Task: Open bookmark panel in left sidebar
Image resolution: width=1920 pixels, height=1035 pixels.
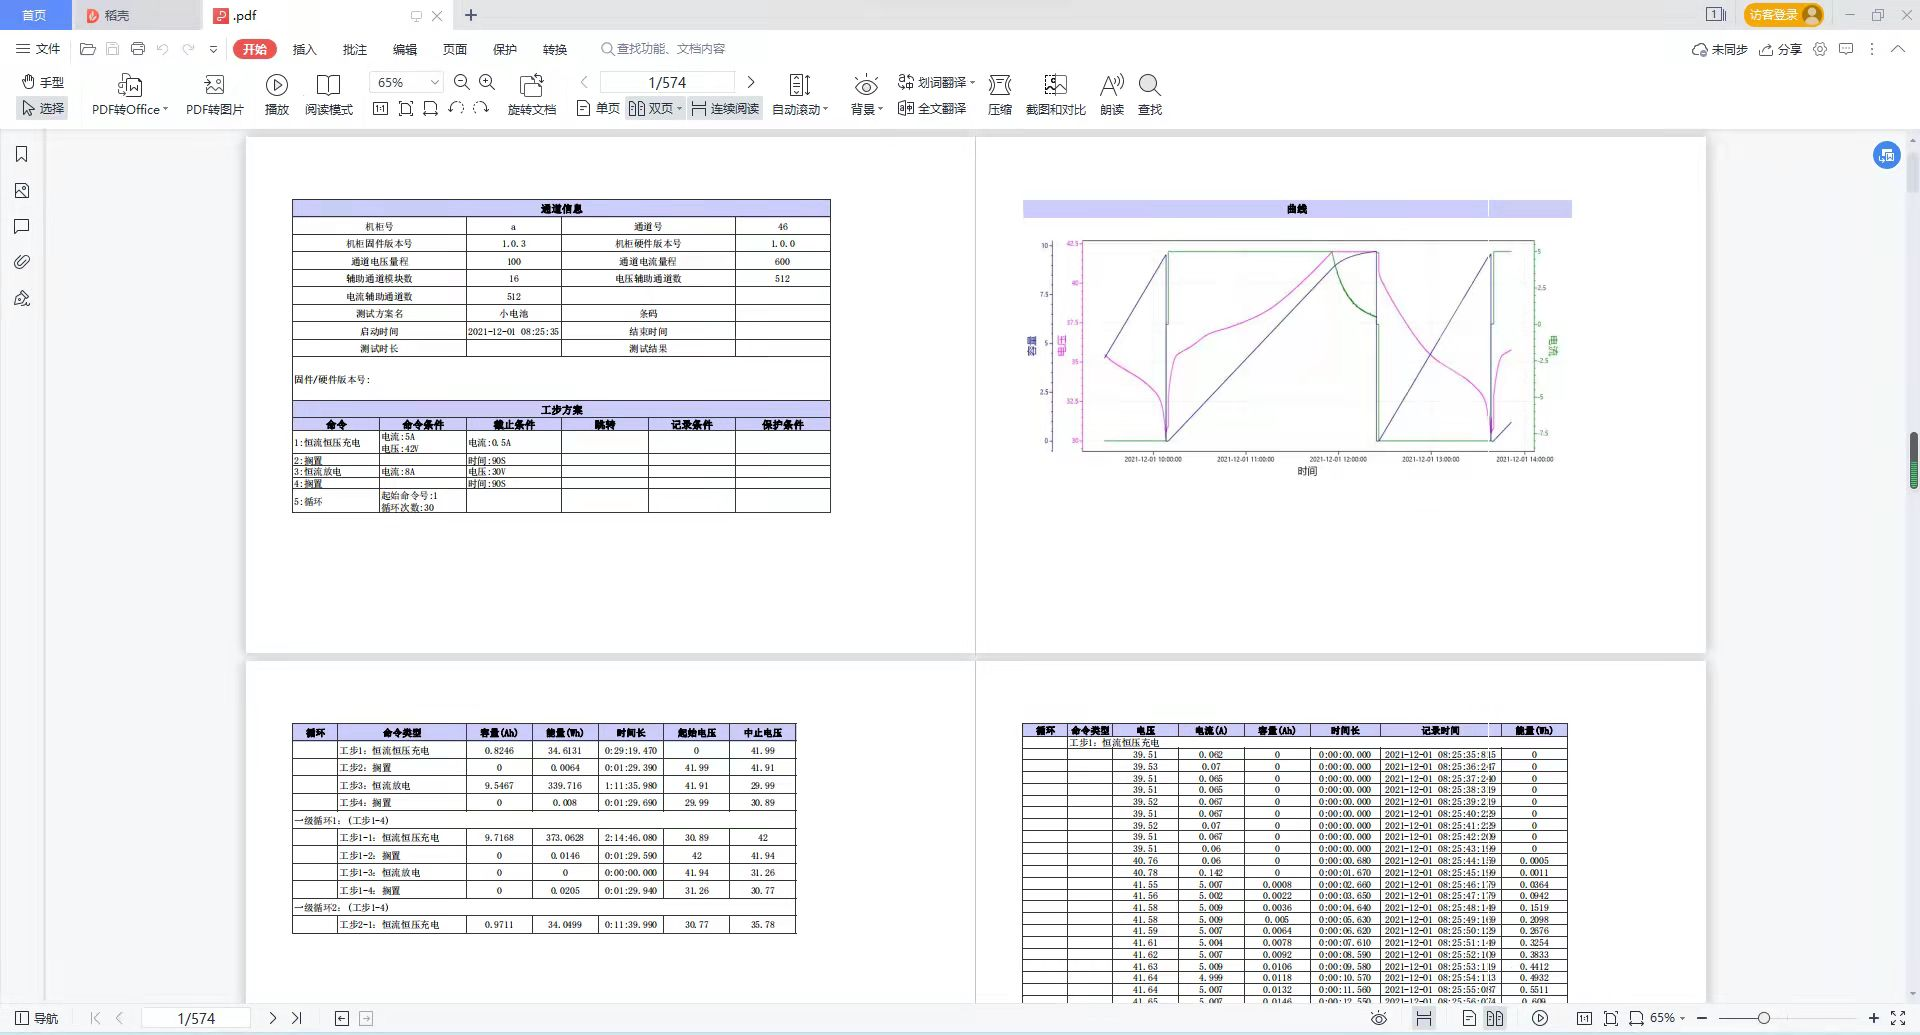Action: 22,154
